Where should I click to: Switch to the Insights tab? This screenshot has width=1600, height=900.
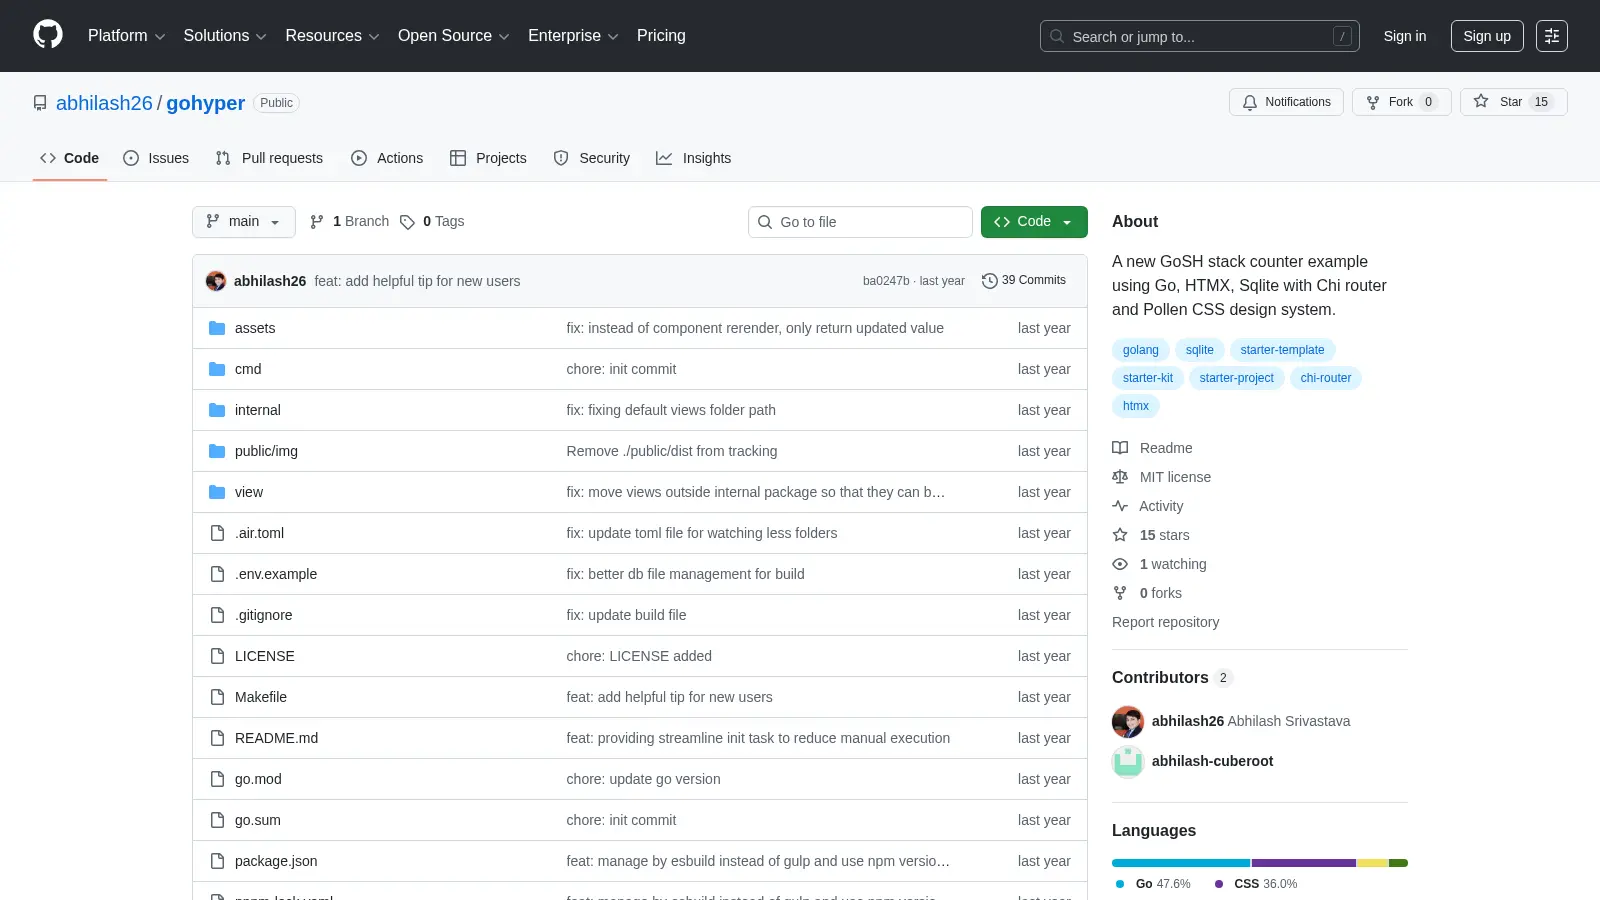pyautogui.click(x=694, y=158)
